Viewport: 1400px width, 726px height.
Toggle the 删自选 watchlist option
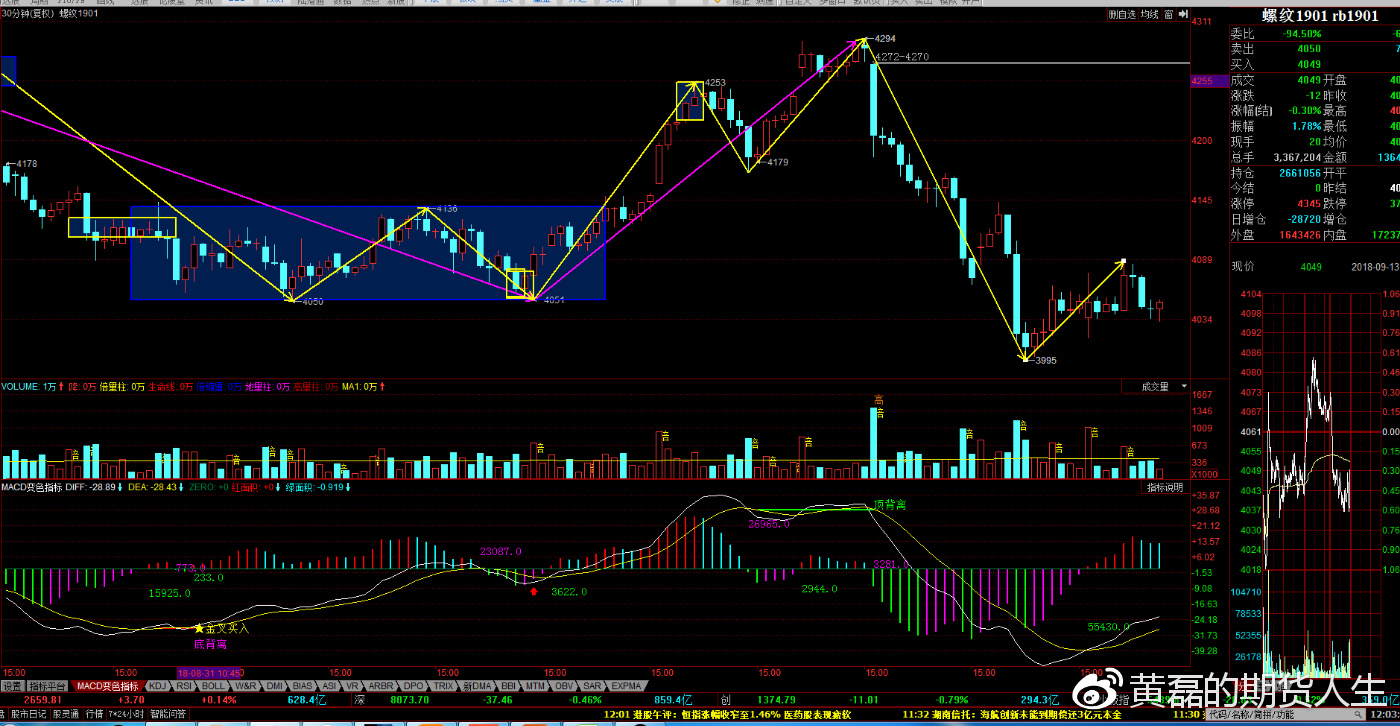coord(1122,14)
